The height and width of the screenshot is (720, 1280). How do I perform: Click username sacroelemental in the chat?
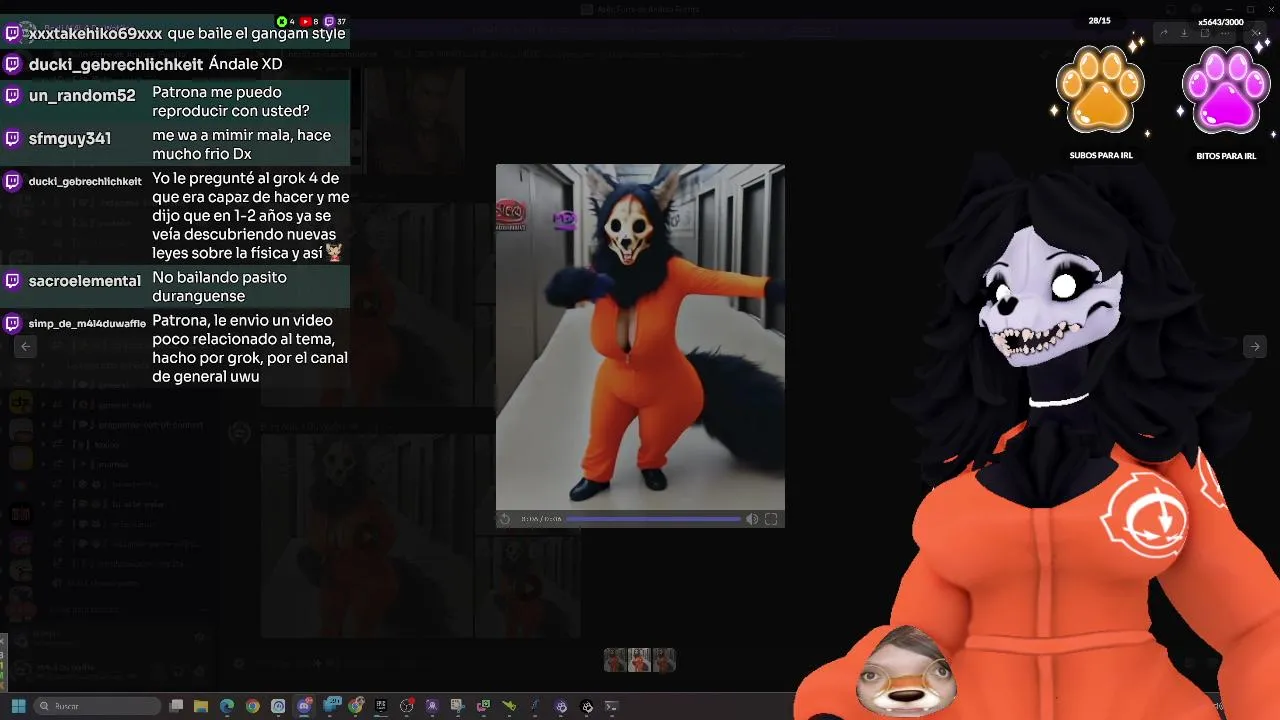pyautogui.click(x=85, y=281)
